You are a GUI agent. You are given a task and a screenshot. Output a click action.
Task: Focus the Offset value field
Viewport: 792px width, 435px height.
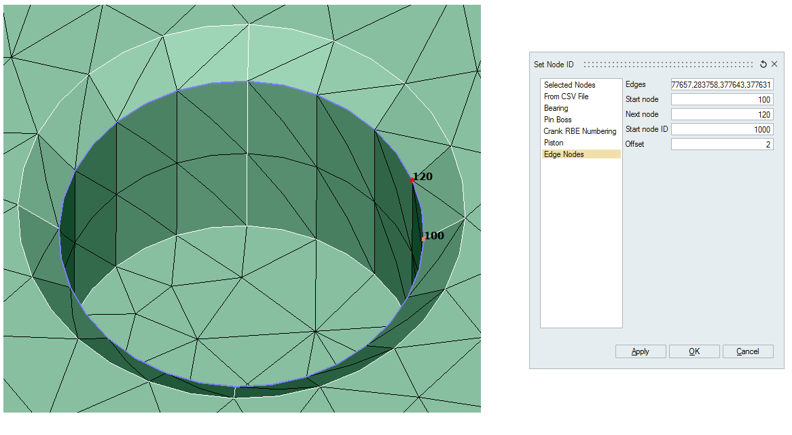tap(721, 145)
